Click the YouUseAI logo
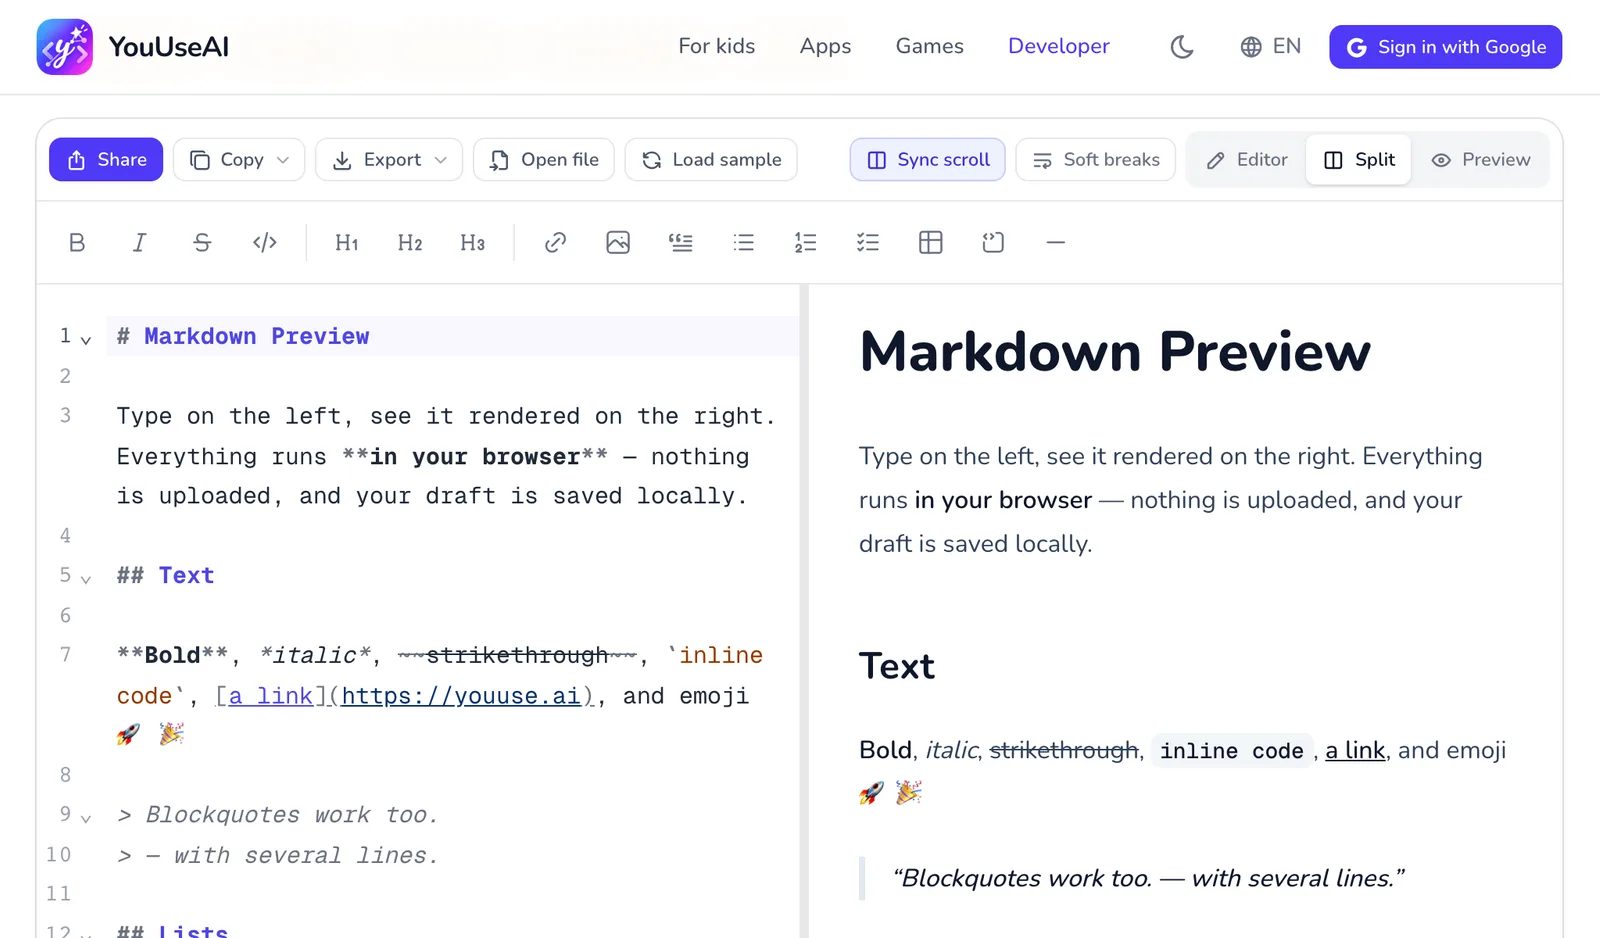Viewport: 1600px width, 938px height. (x=133, y=47)
